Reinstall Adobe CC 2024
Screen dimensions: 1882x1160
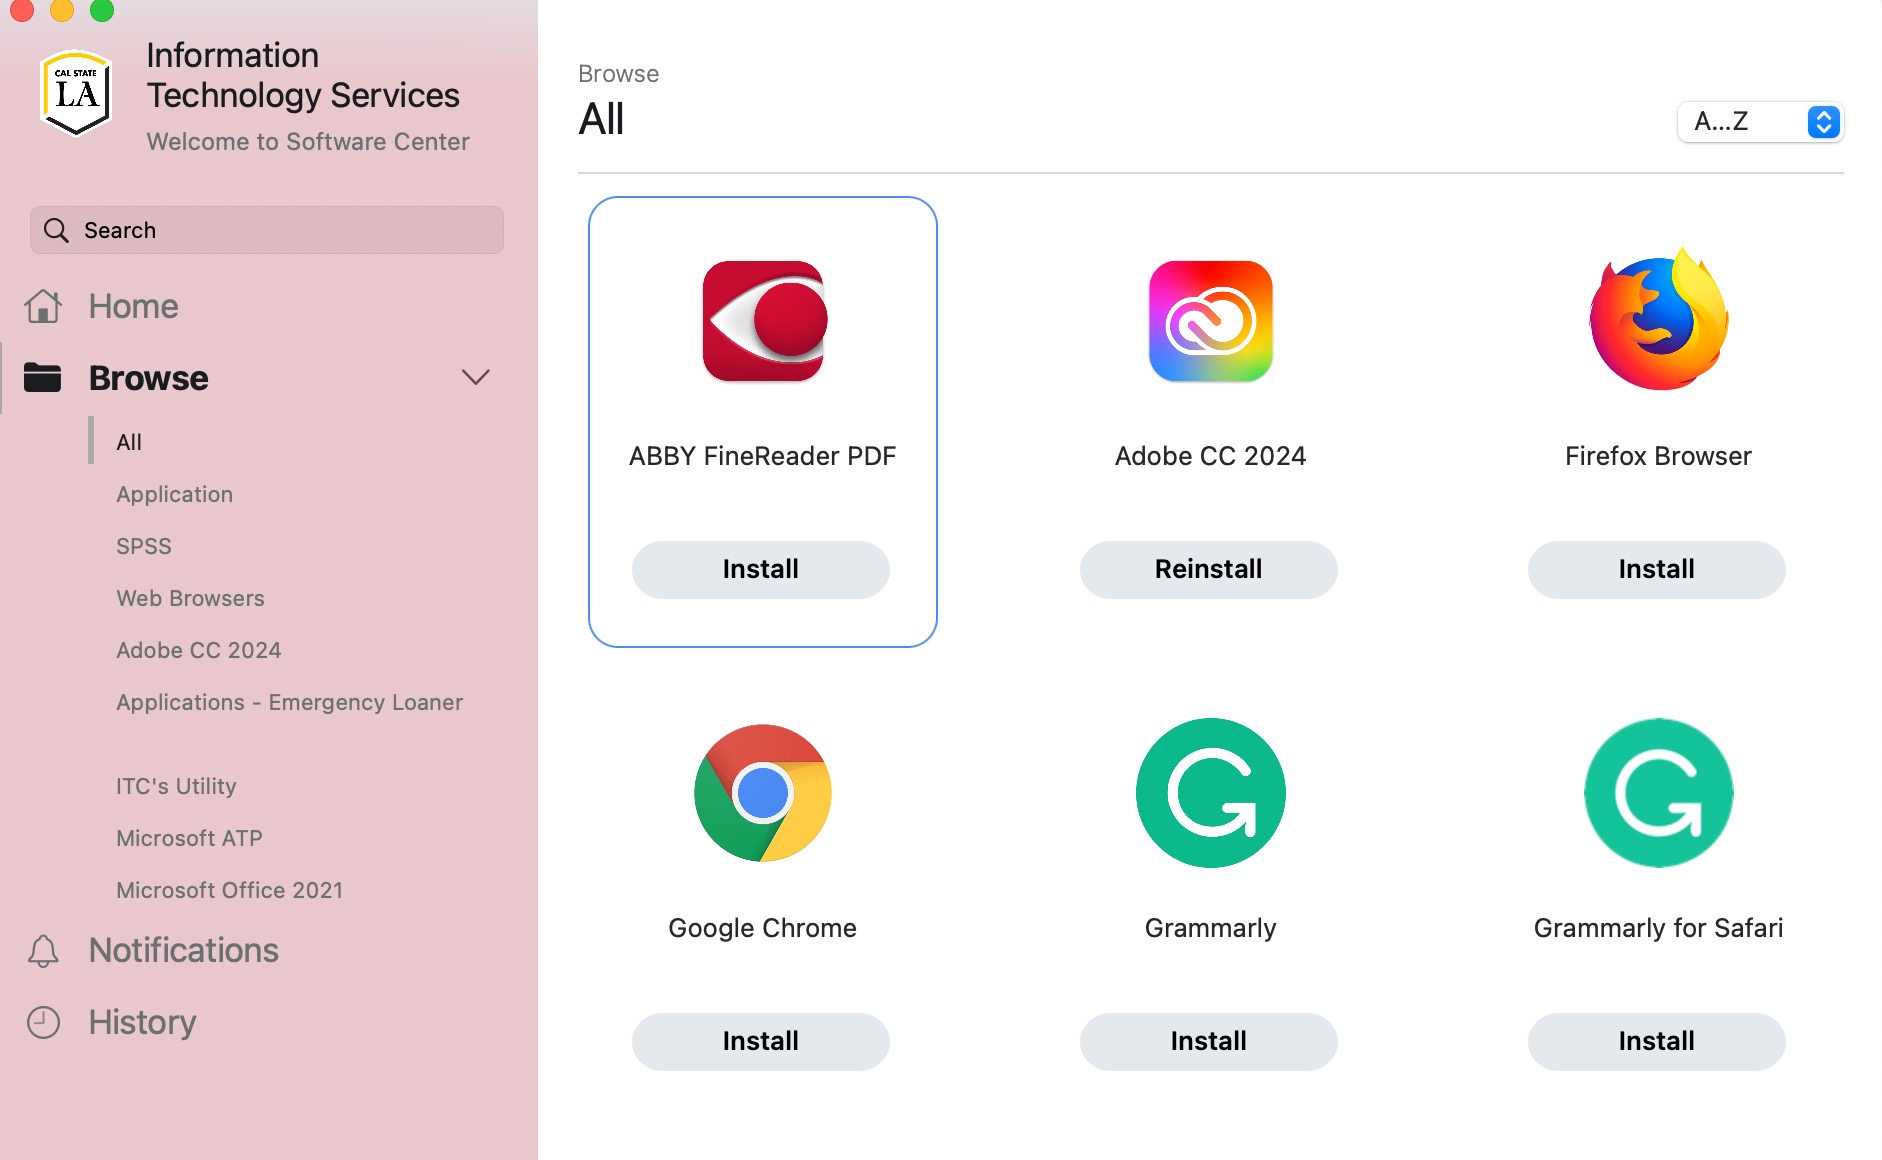click(x=1208, y=569)
